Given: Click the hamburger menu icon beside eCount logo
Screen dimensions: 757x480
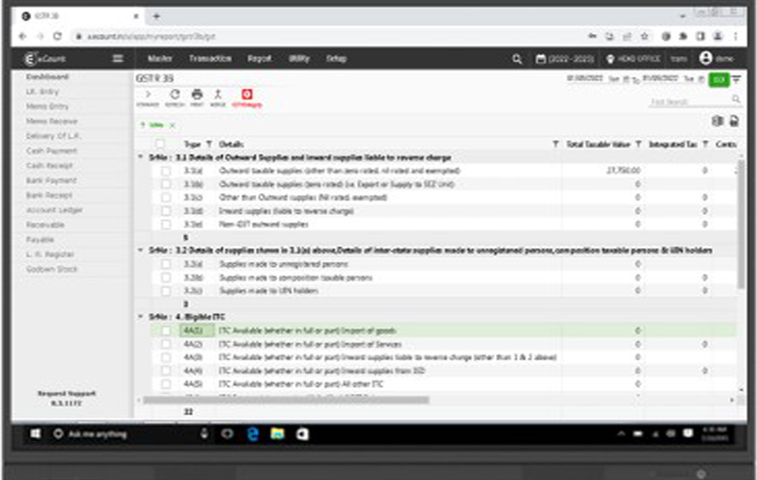Looking at the screenshot, I should point(118,59).
